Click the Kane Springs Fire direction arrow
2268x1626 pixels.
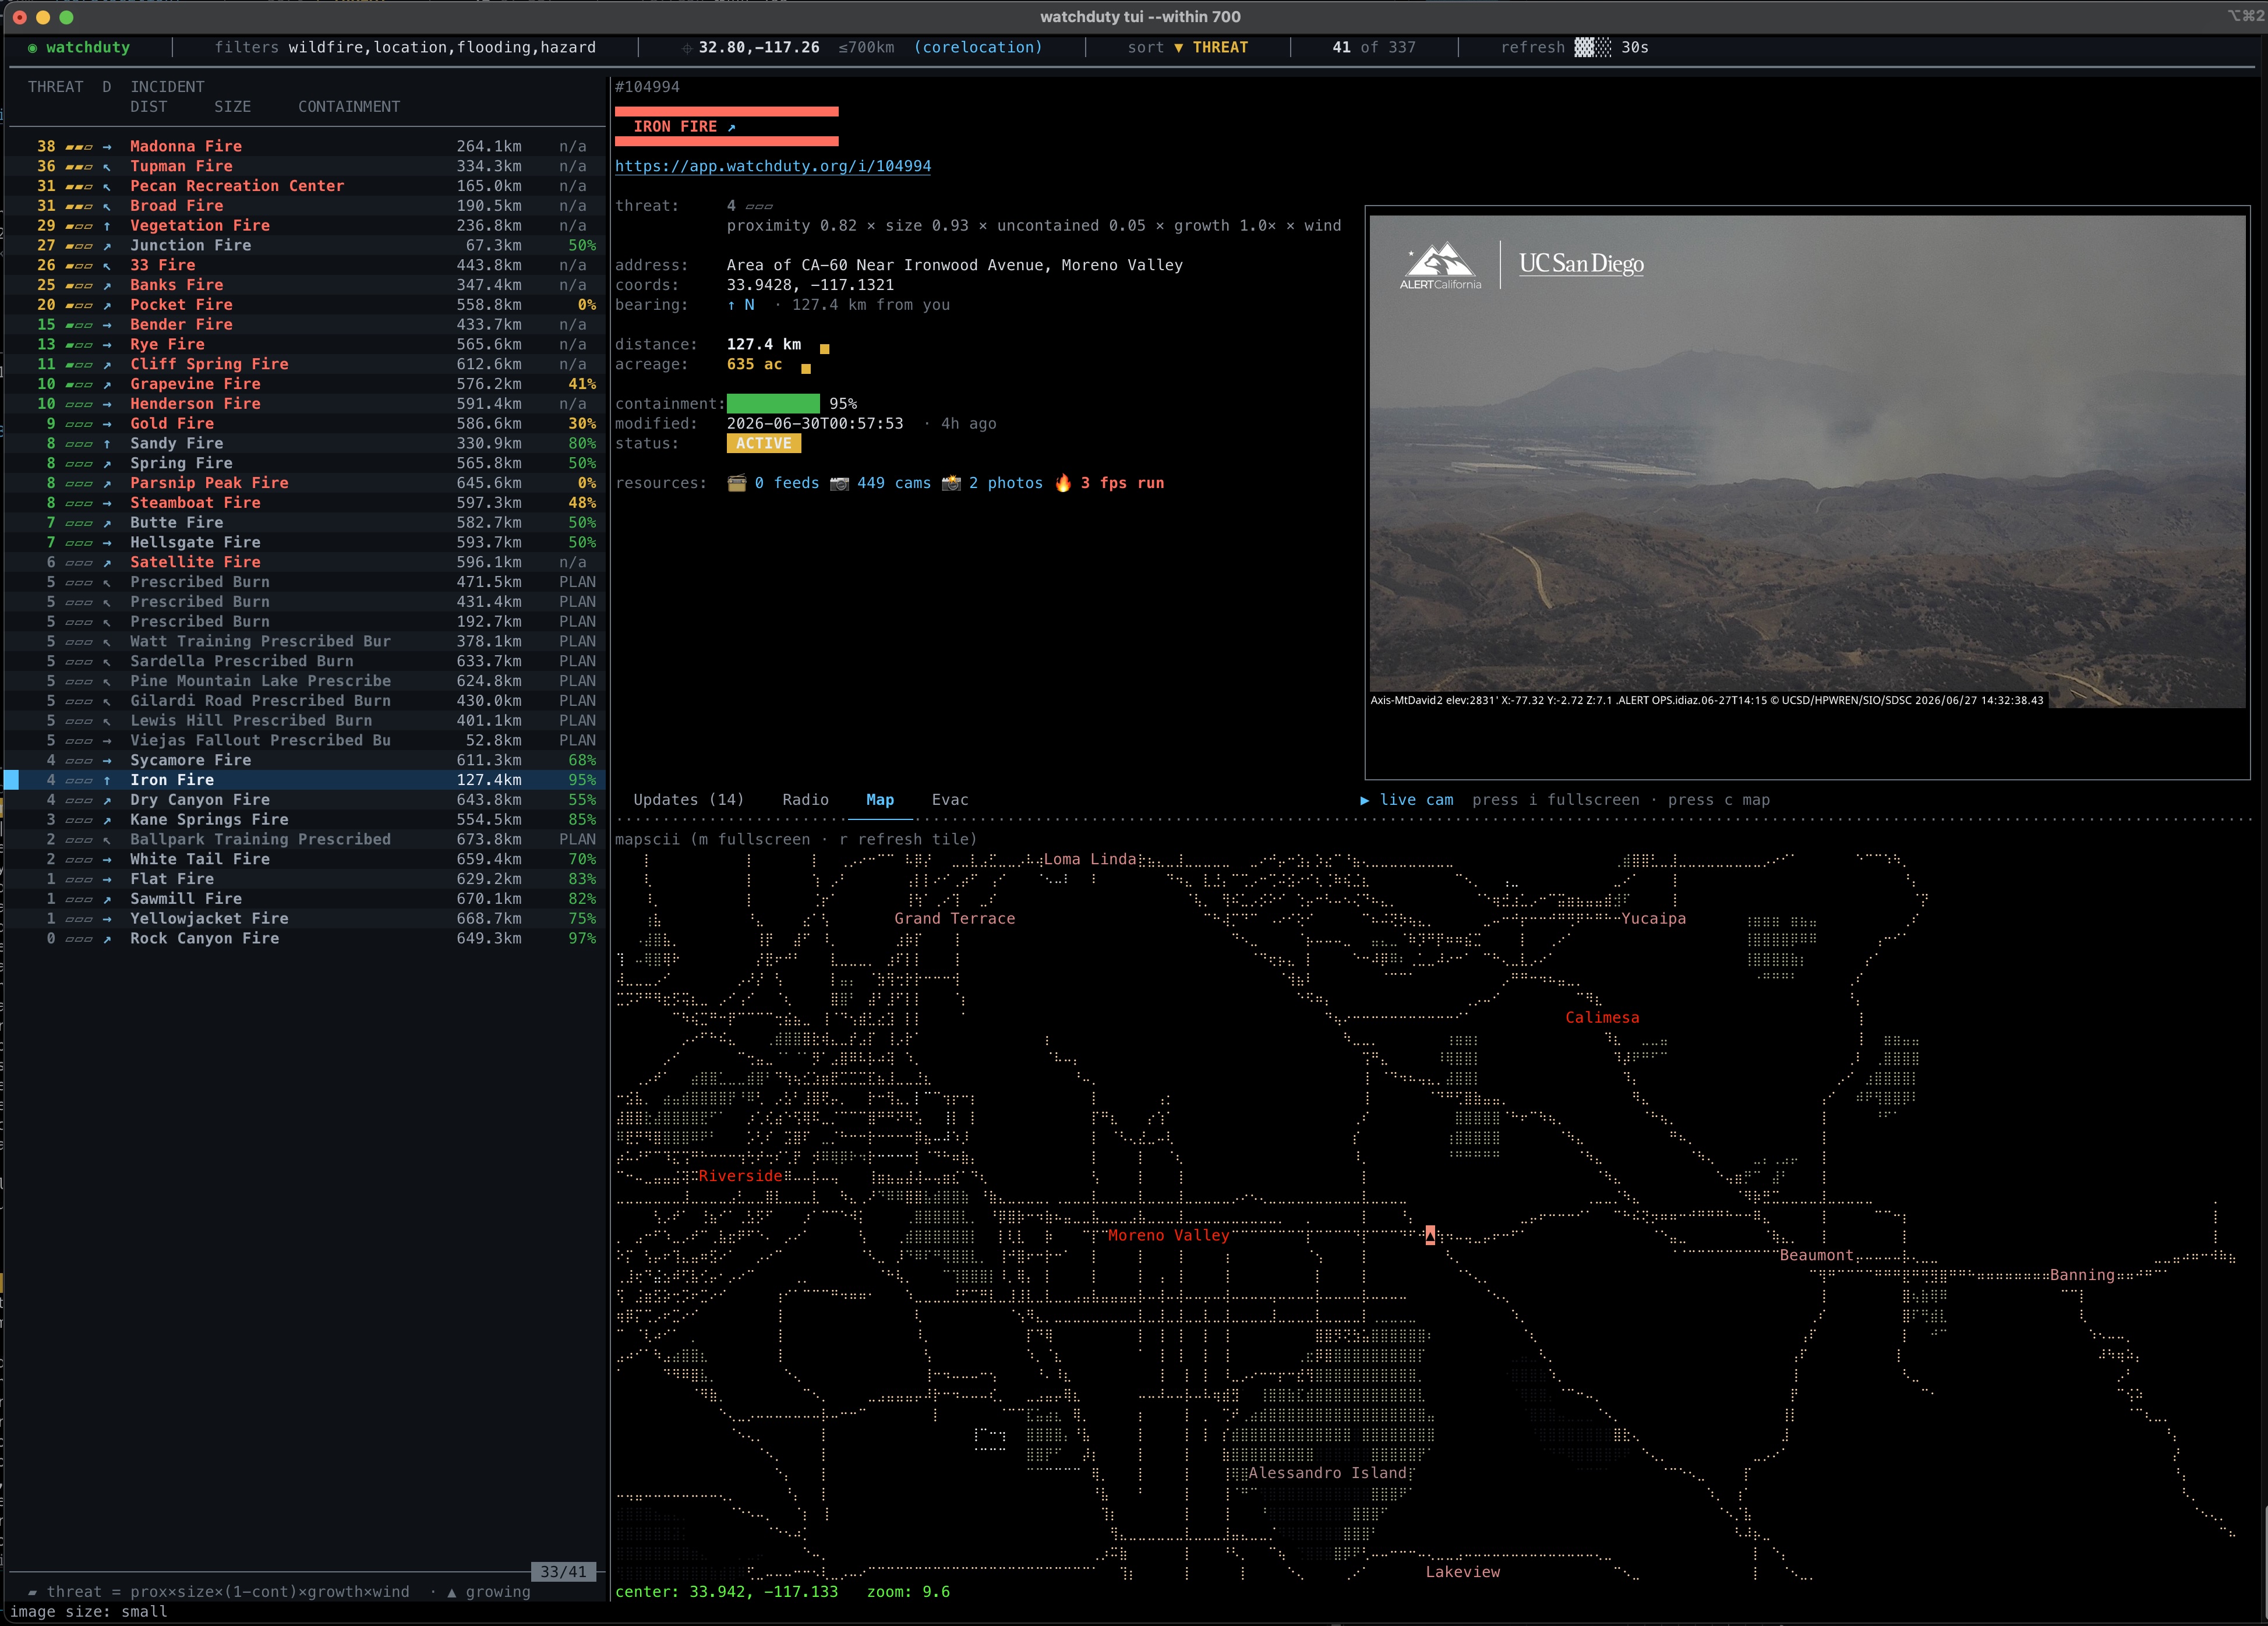click(107, 820)
